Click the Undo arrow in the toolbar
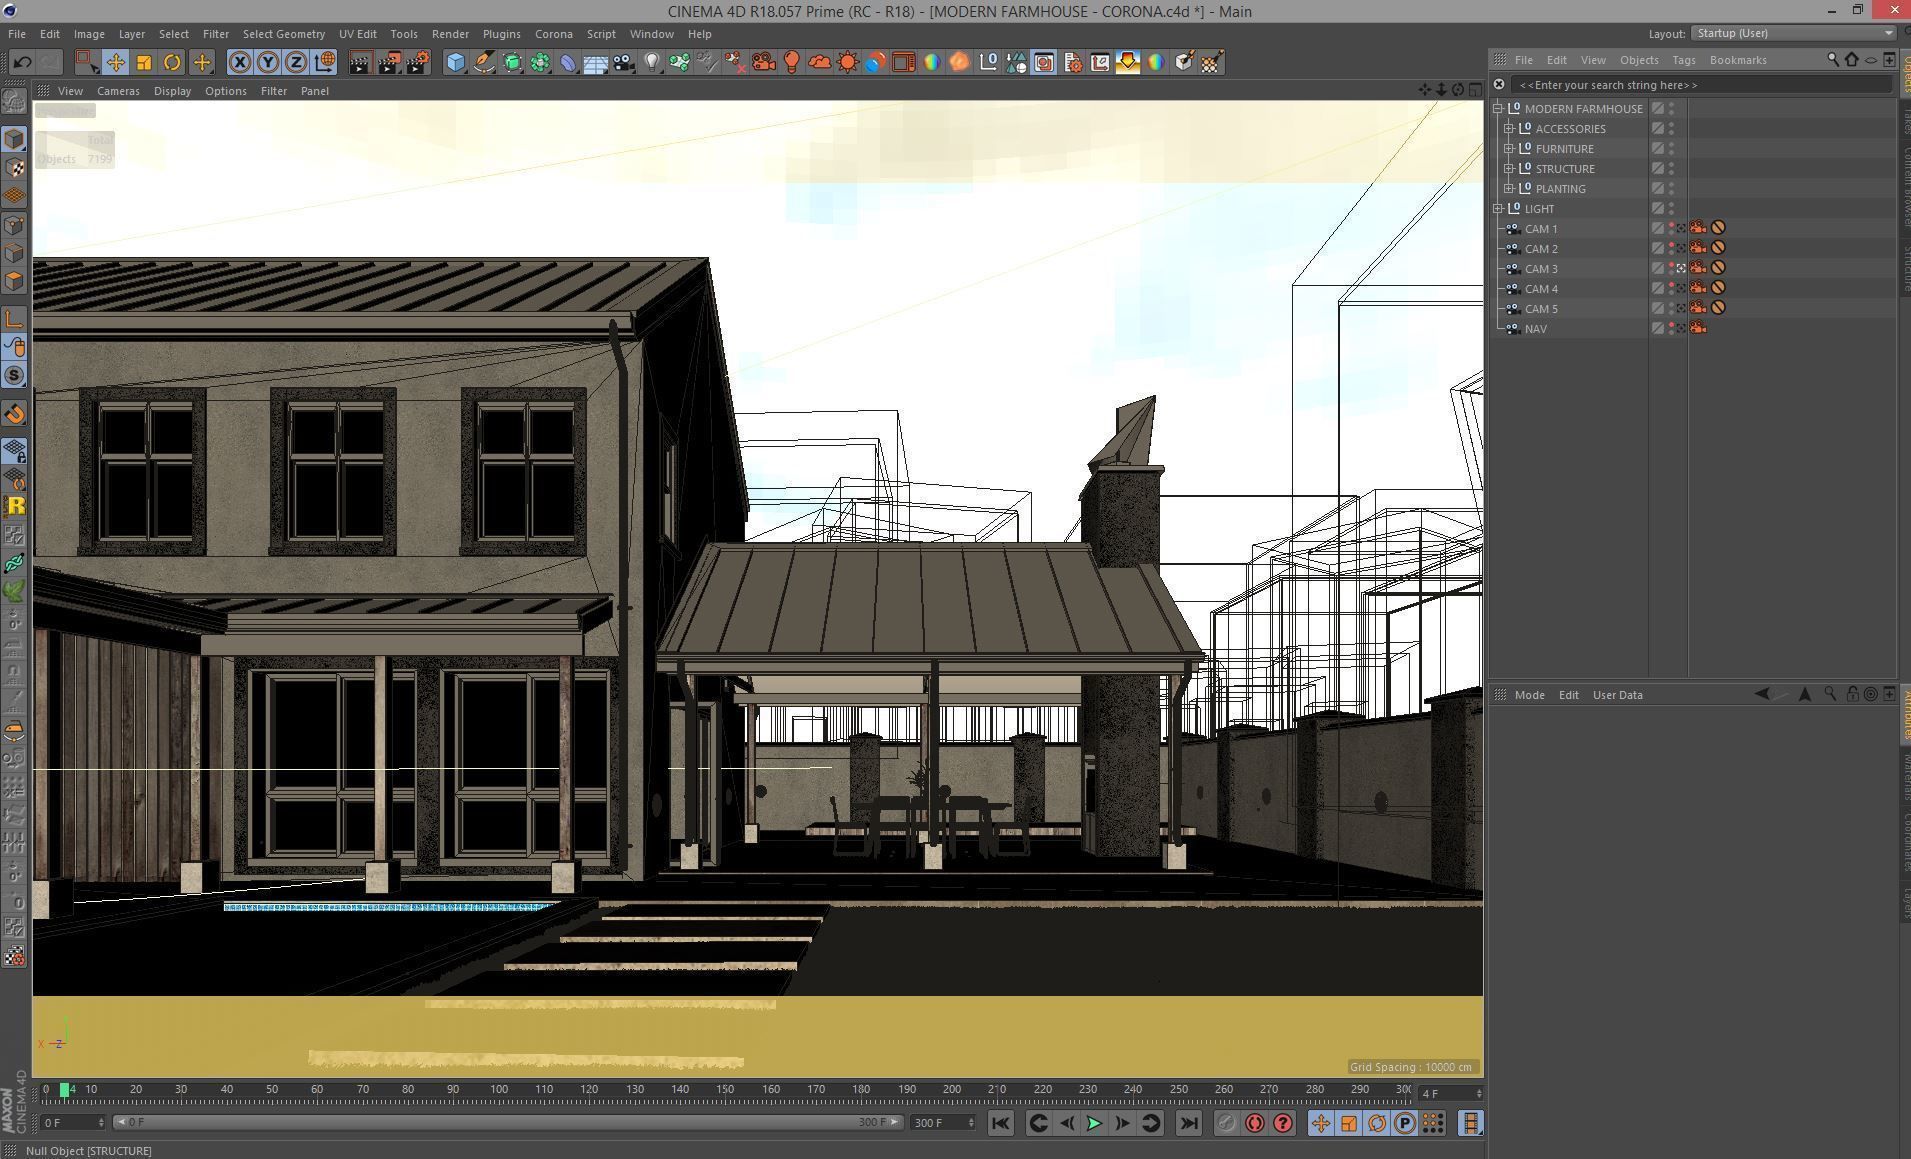The image size is (1911, 1159). (x=22, y=62)
